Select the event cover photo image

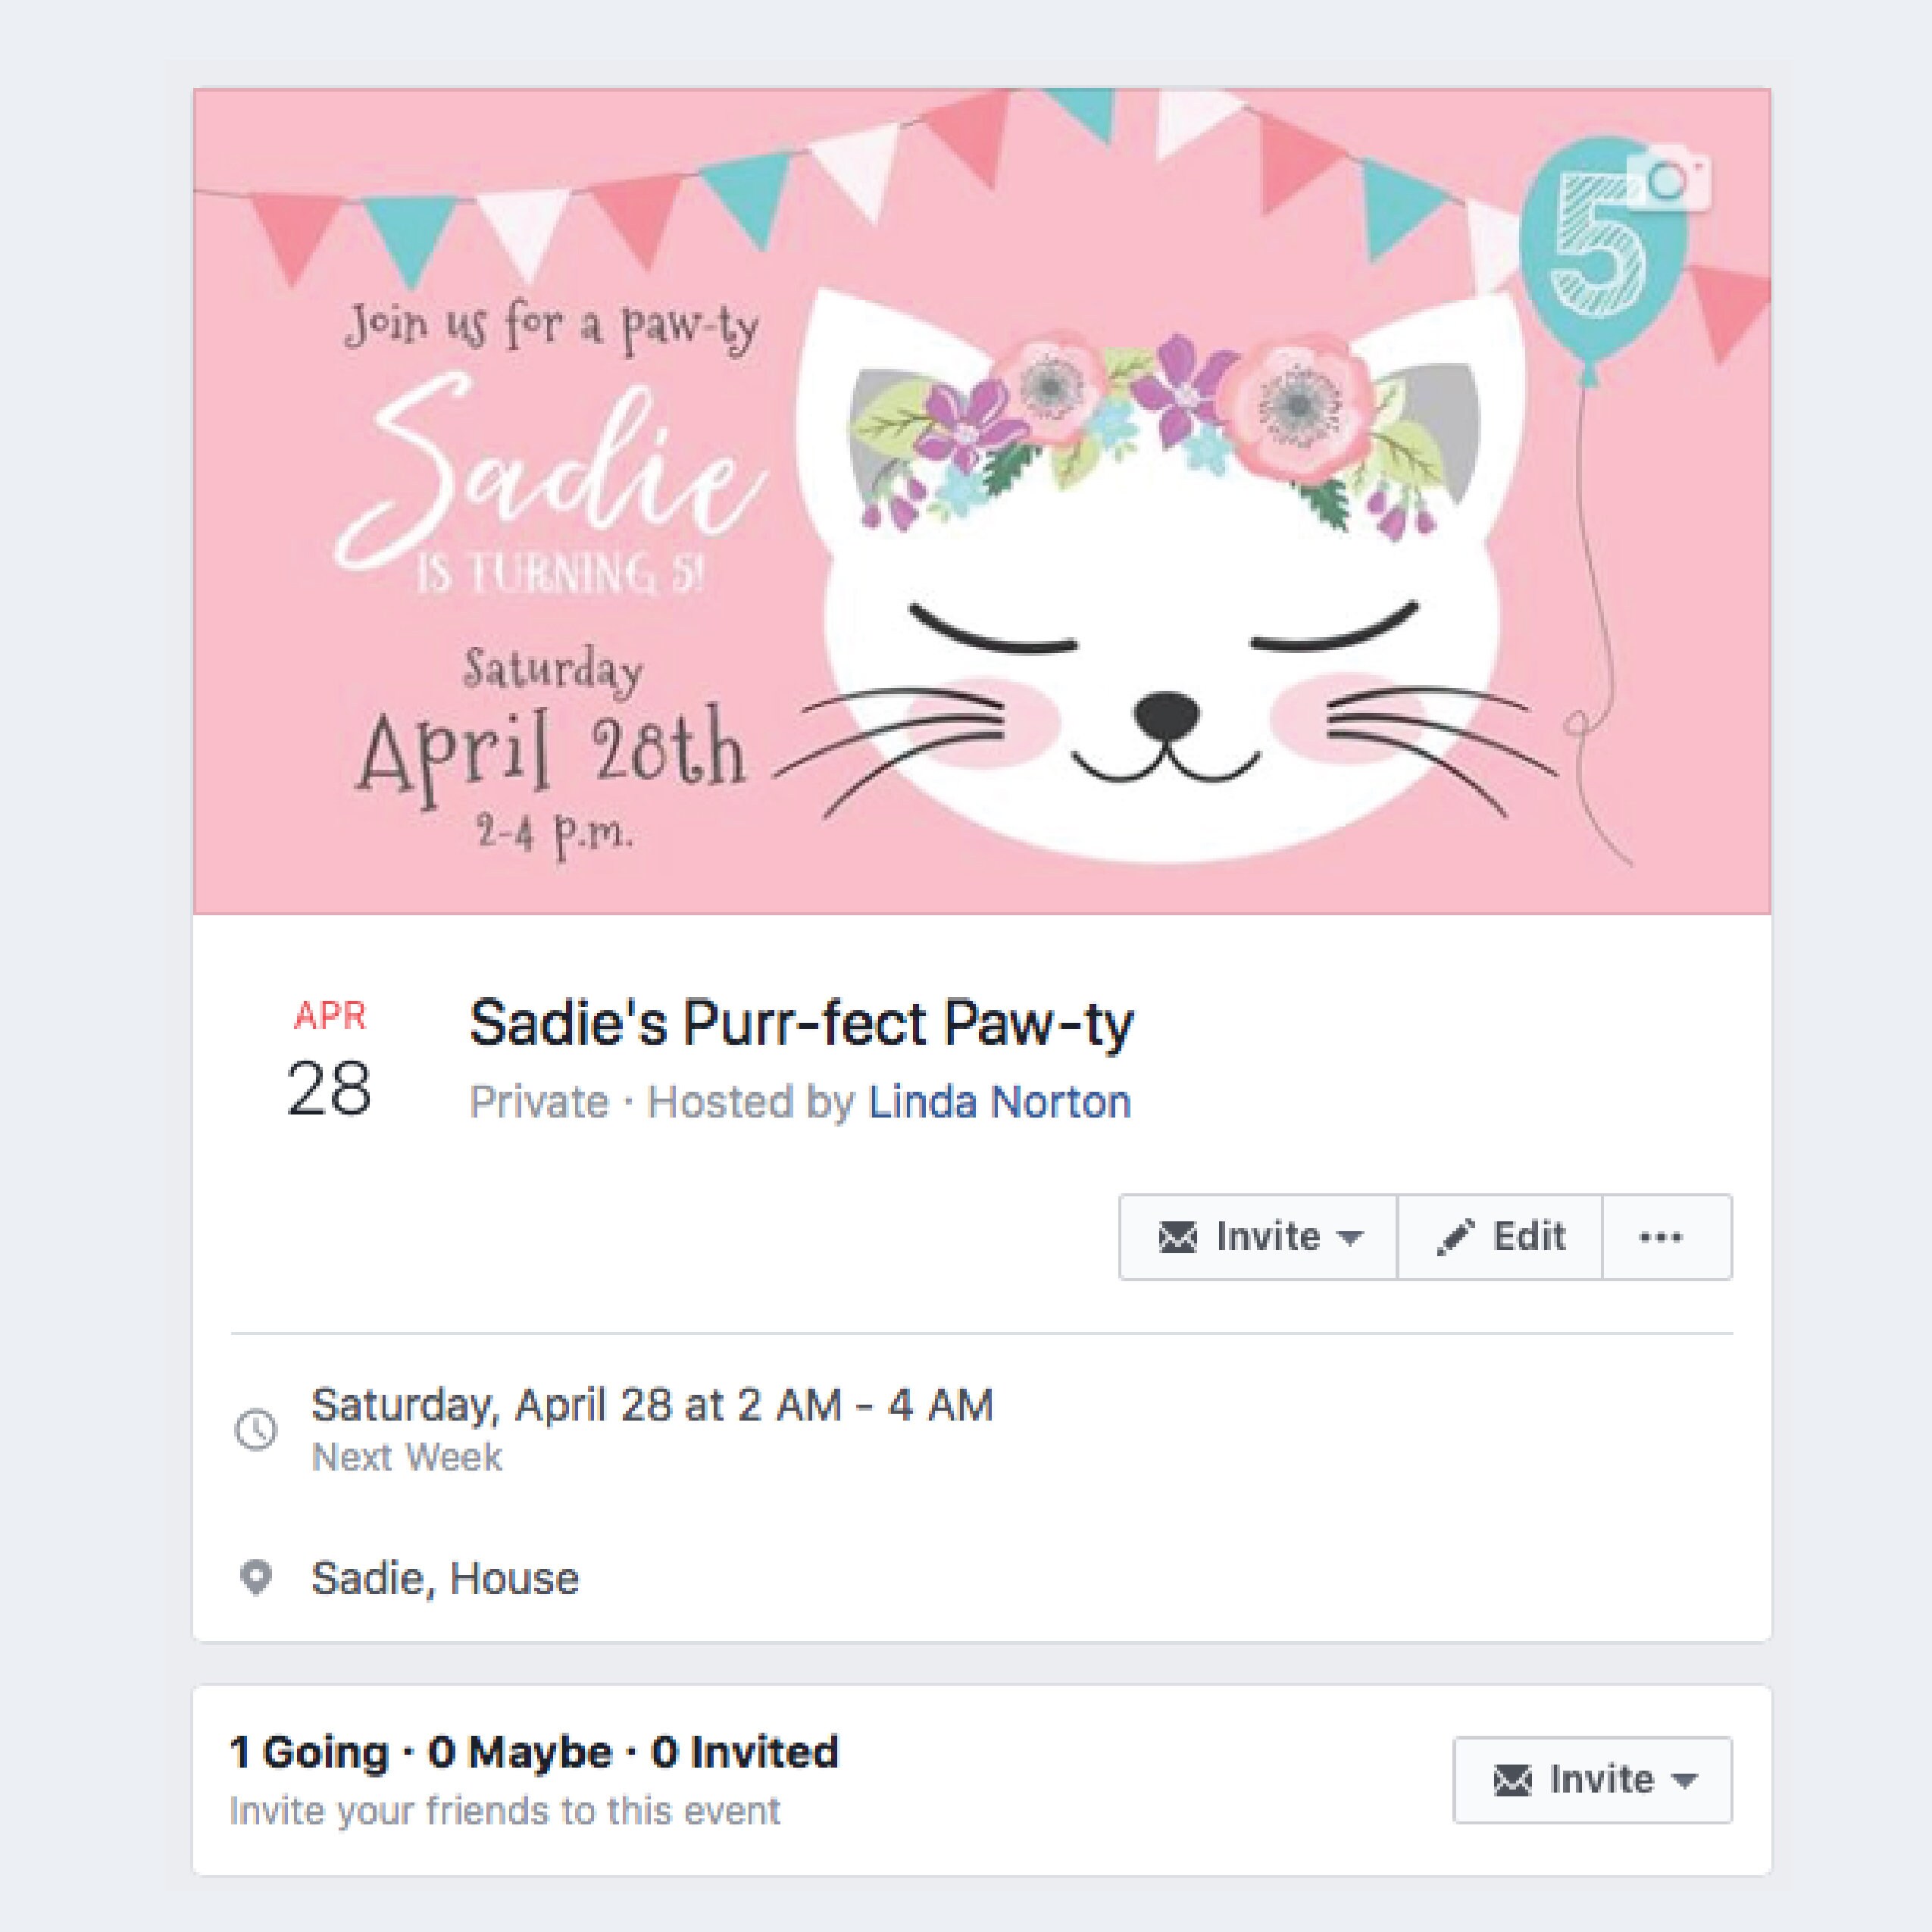tap(982, 501)
